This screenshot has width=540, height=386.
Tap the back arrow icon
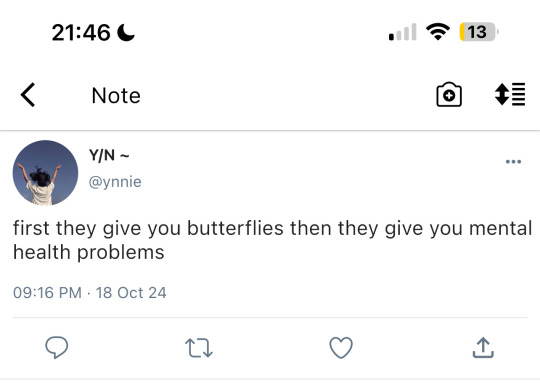coord(28,95)
